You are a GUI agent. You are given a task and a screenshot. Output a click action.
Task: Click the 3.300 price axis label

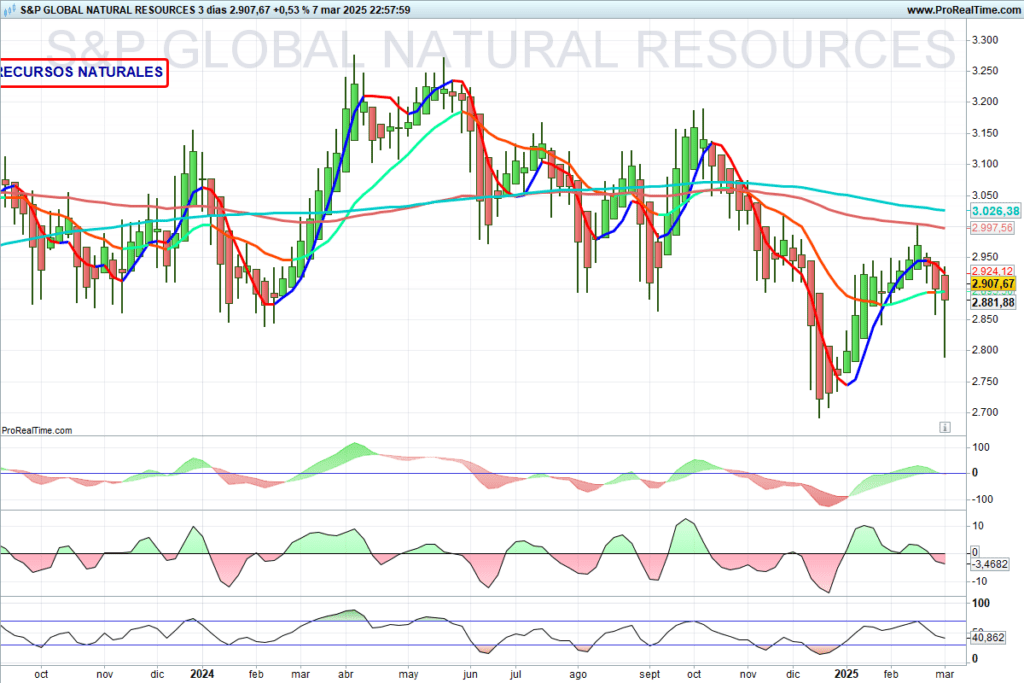coord(985,40)
